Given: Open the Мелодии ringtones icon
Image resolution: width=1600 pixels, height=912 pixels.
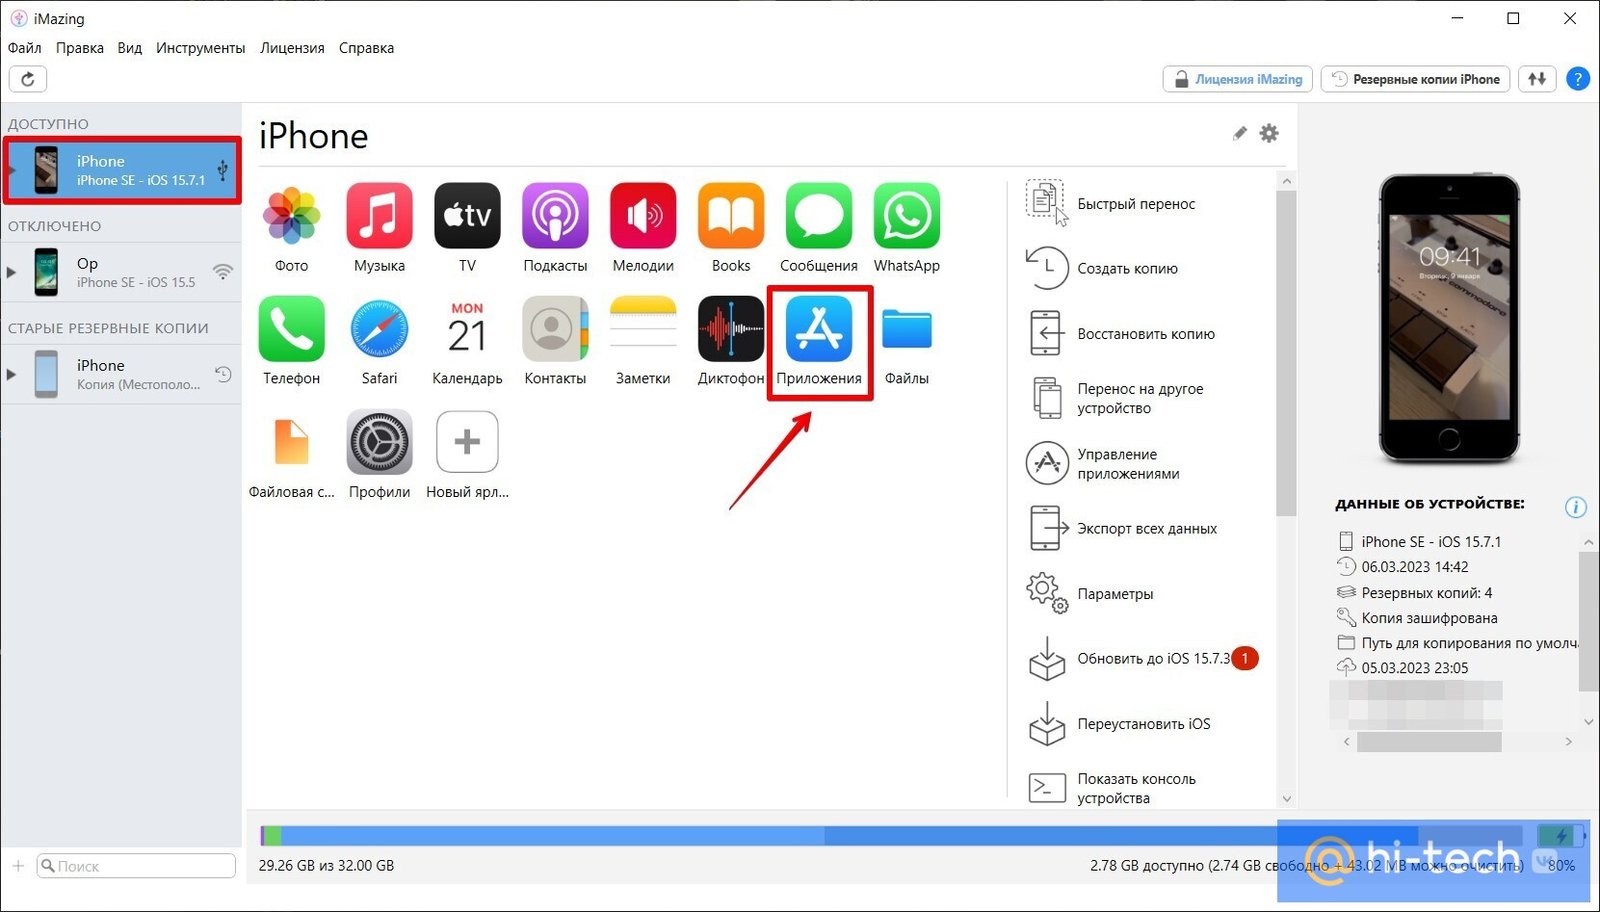Looking at the screenshot, I should (x=643, y=215).
